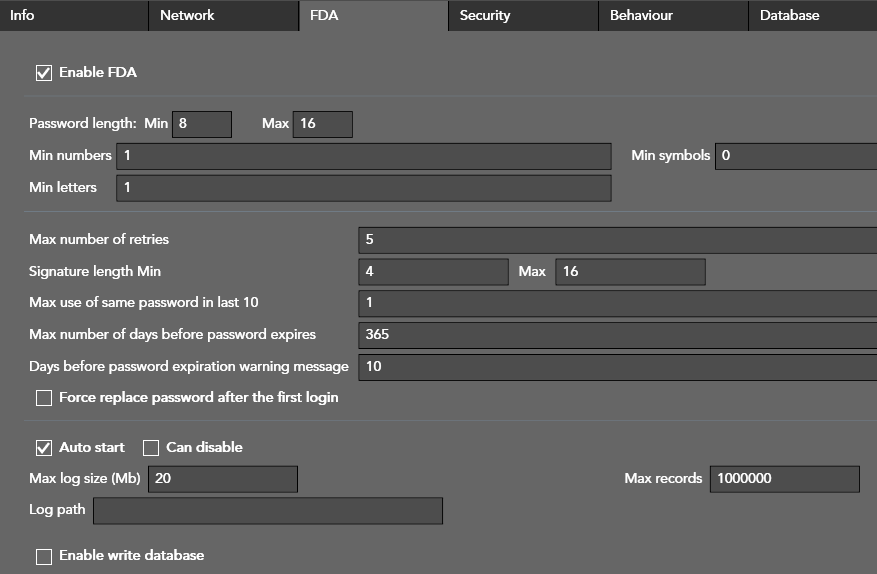Edit the Signature length Min field

click(433, 272)
